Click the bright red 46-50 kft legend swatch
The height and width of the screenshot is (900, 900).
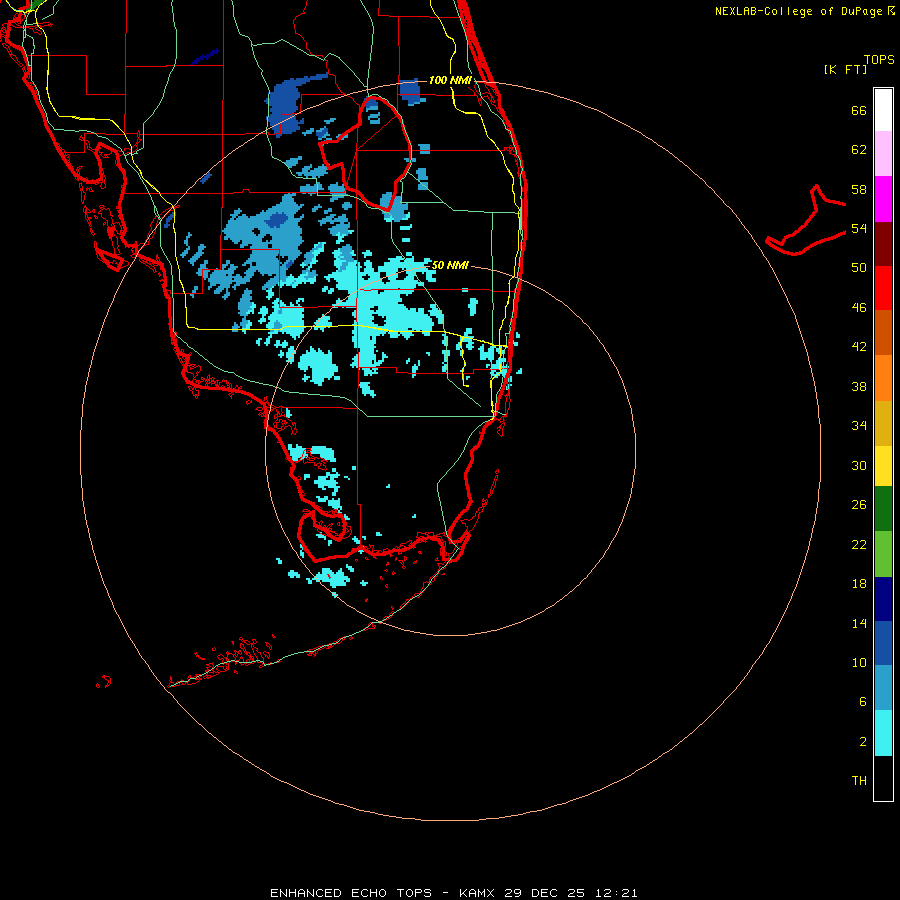pos(883,288)
